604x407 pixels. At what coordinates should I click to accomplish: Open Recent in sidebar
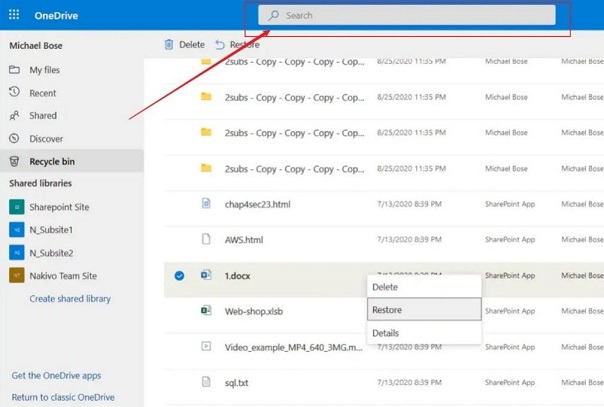coord(43,93)
